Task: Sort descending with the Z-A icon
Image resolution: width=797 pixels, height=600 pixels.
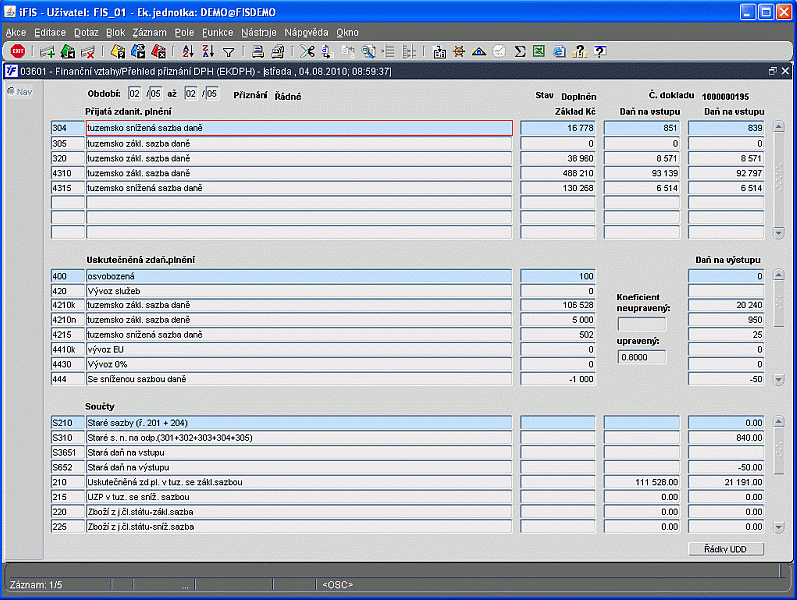Action: pos(208,51)
